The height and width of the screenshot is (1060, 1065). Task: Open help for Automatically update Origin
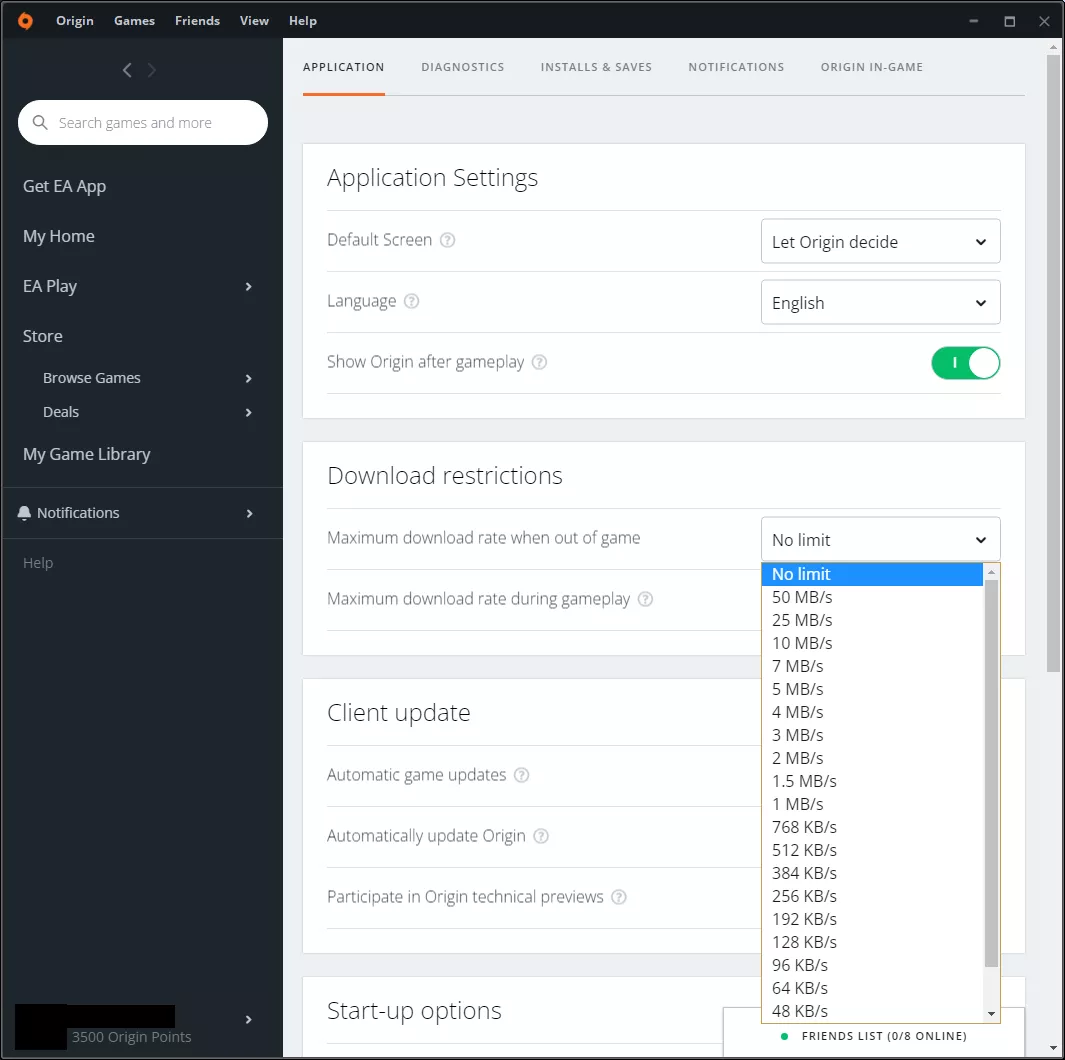coord(540,836)
